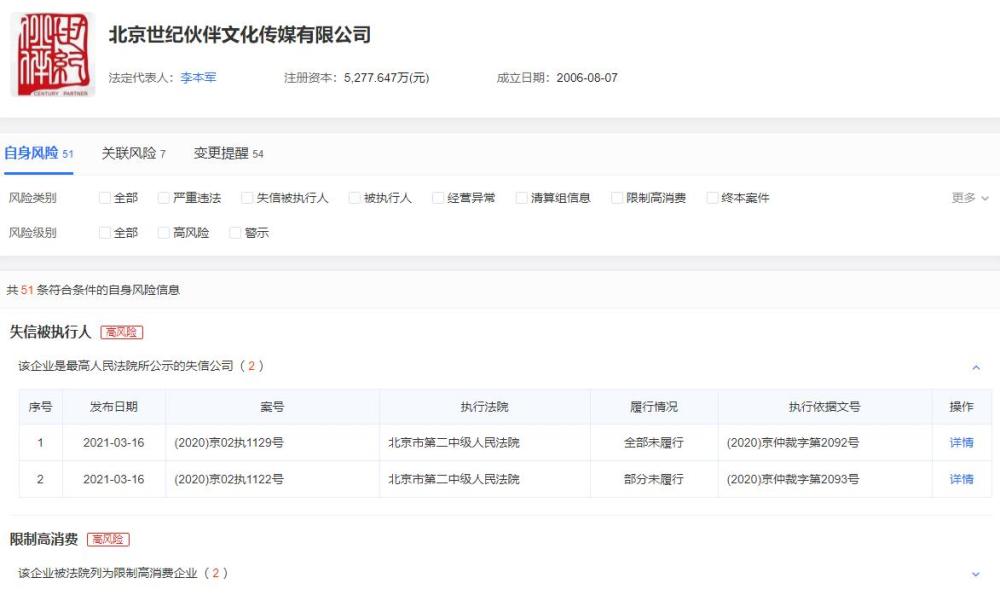This screenshot has width=1000, height=595.
Task: Switch to 自身风险 tab
Action: pyautogui.click(x=38, y=153)
